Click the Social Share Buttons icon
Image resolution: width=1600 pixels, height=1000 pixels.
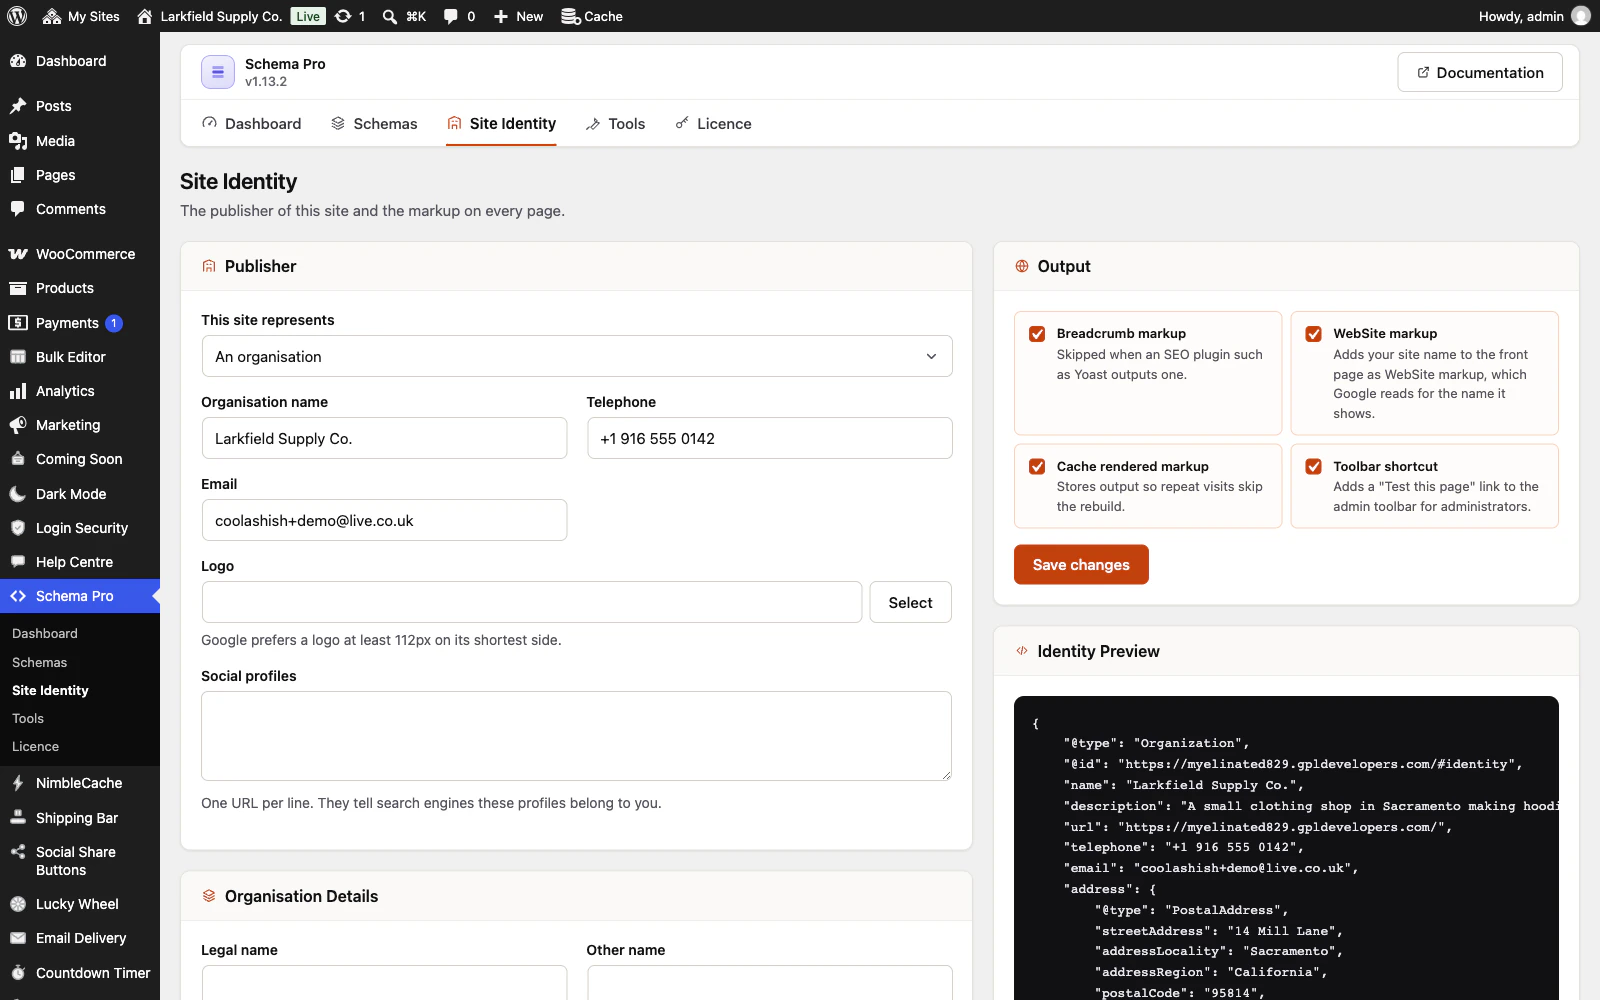(x=18, y=852)
